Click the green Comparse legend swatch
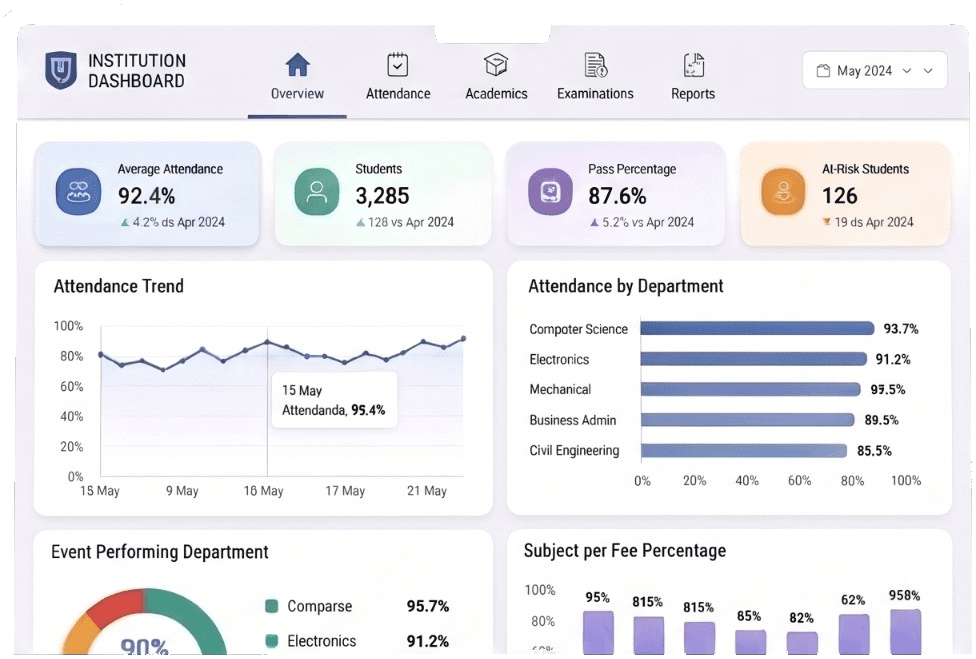This screenshot has width=976, height=659. [x=271, y=606]
